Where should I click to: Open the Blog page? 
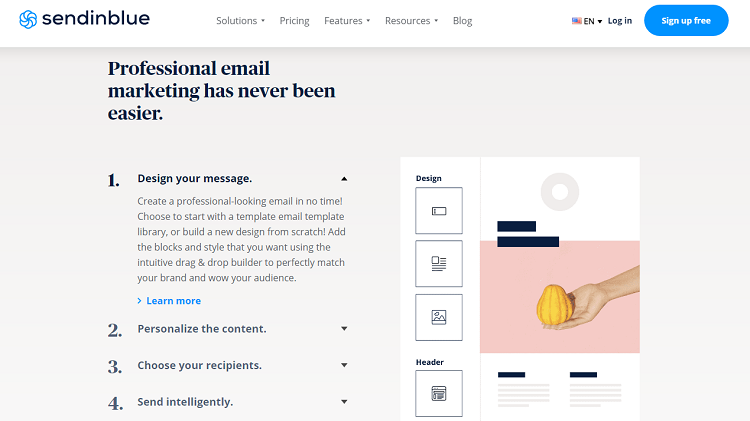[x=462, y=21]
